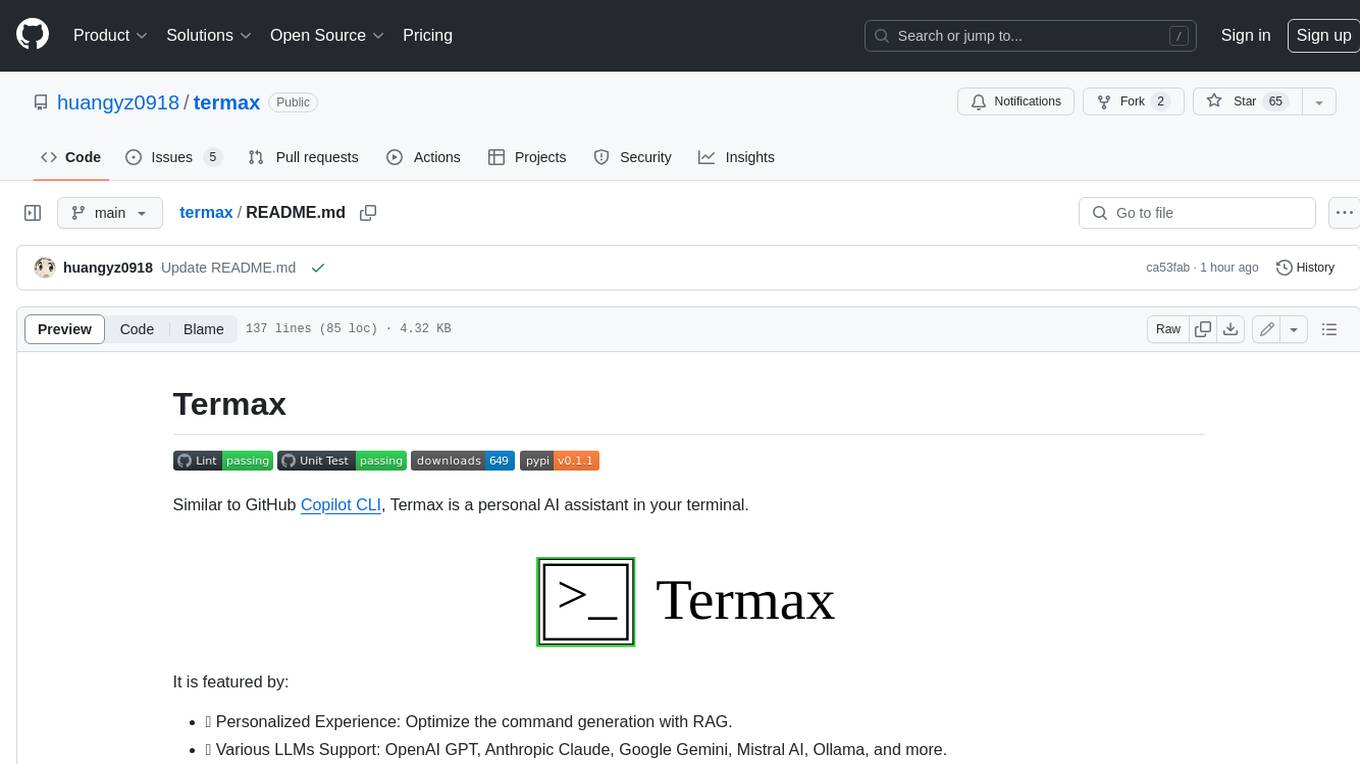Screen dimensions: 1360x764
Task: Click the downloads 649 badge
Action: pyautogui.click(x=463, y=460)
